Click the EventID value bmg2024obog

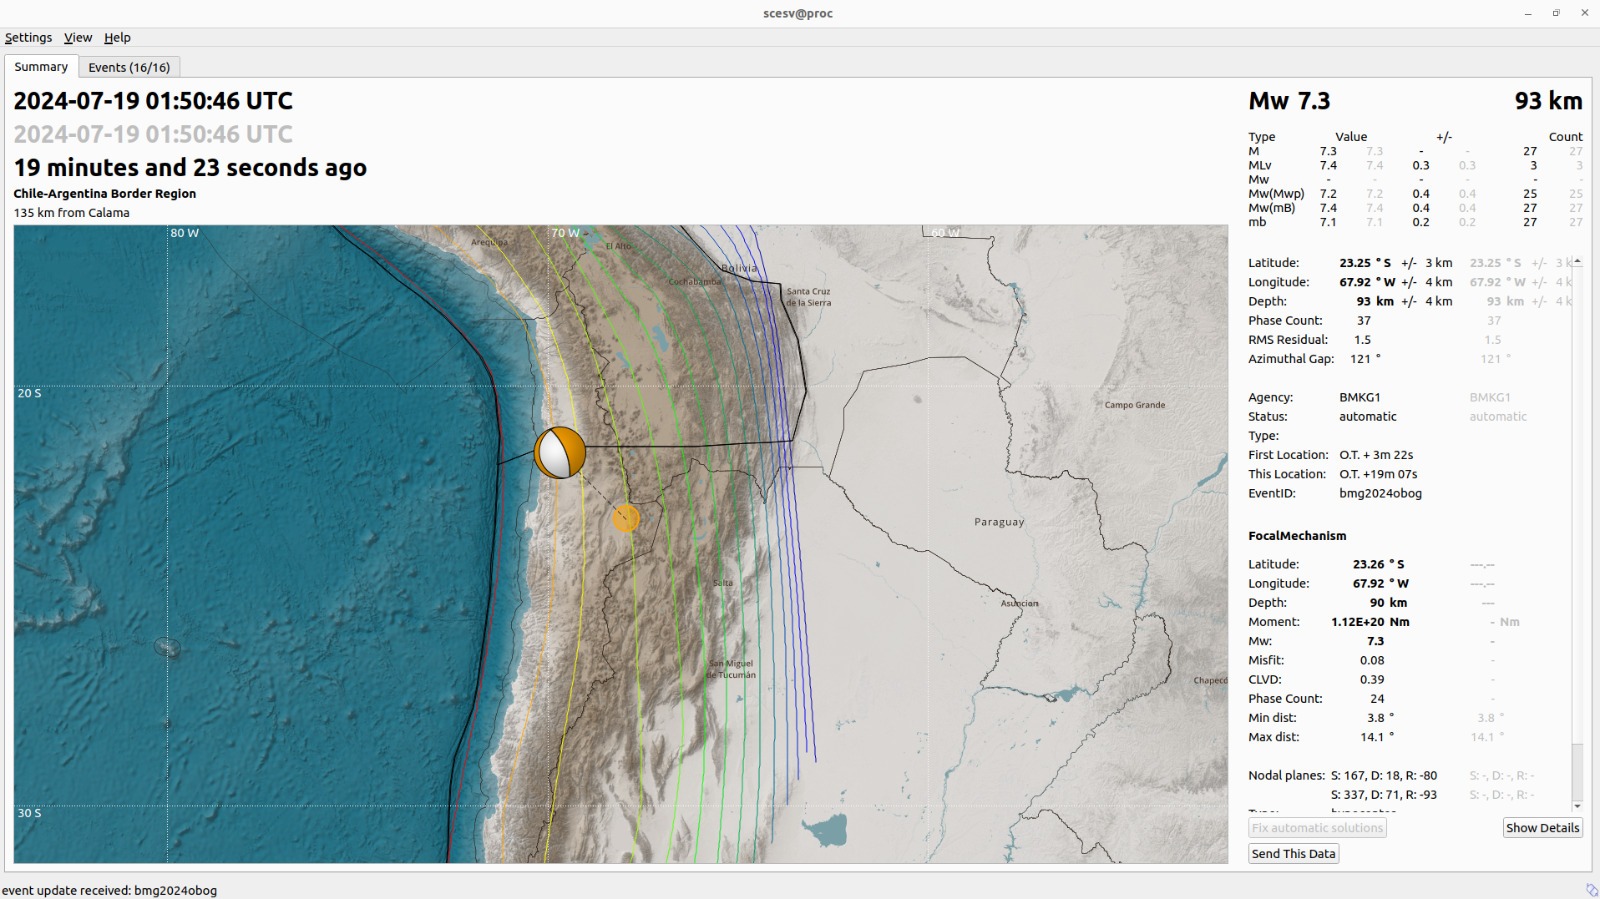1380,493
